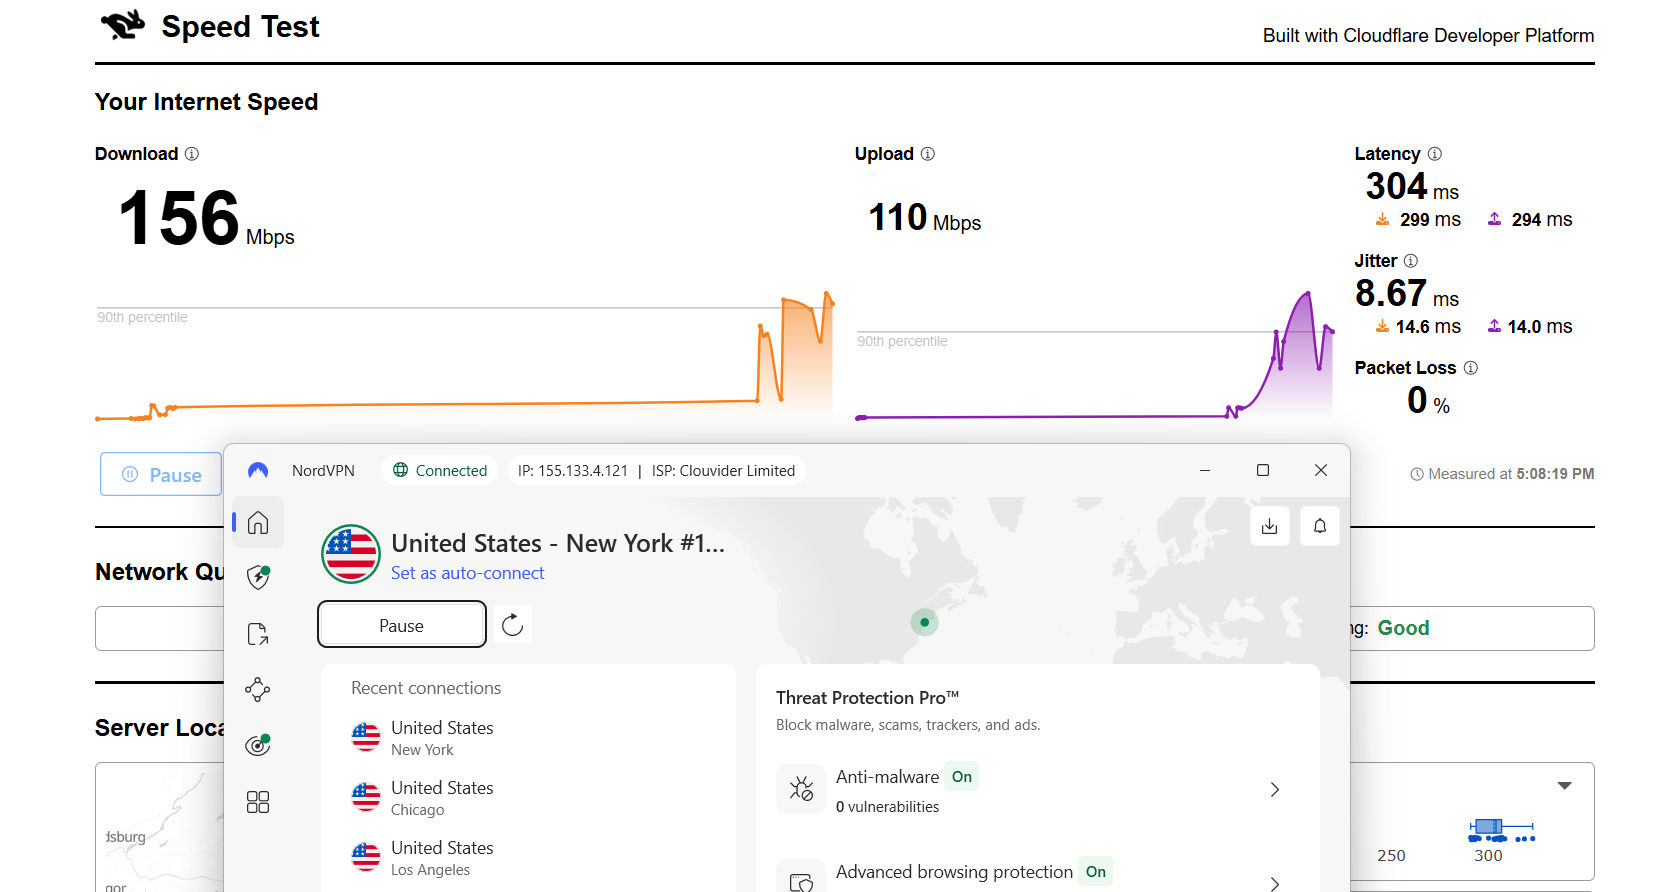Expand Anti-malware settings chevron
The height and width of the screenshot is (892, 1672).
[x=1275, y=790]
